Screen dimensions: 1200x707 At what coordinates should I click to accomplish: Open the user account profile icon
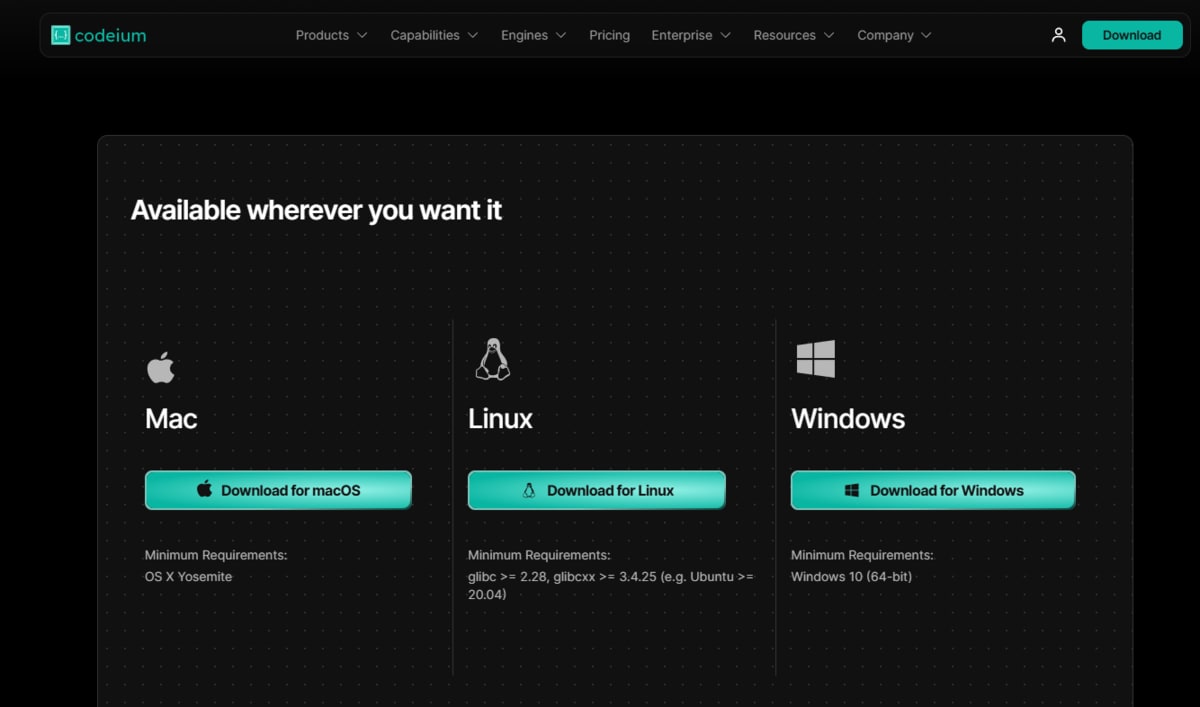1058,35
